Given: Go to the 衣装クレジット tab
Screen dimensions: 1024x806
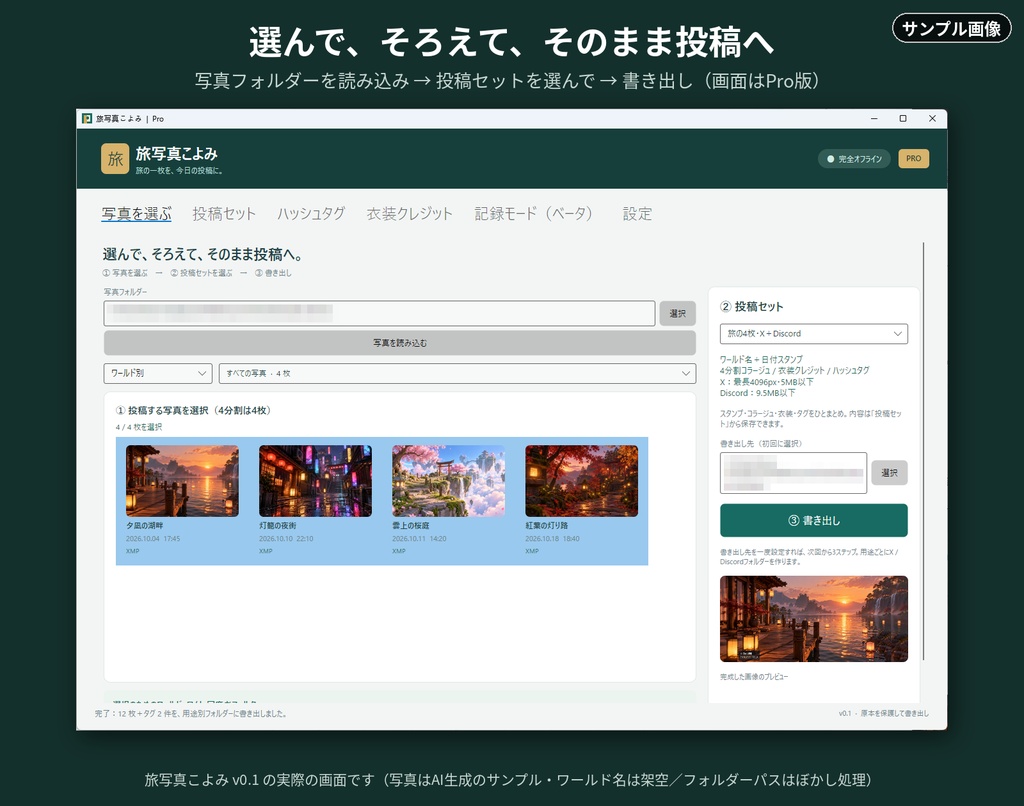Looking at the screenshot, I should click(x=409, y=214).
